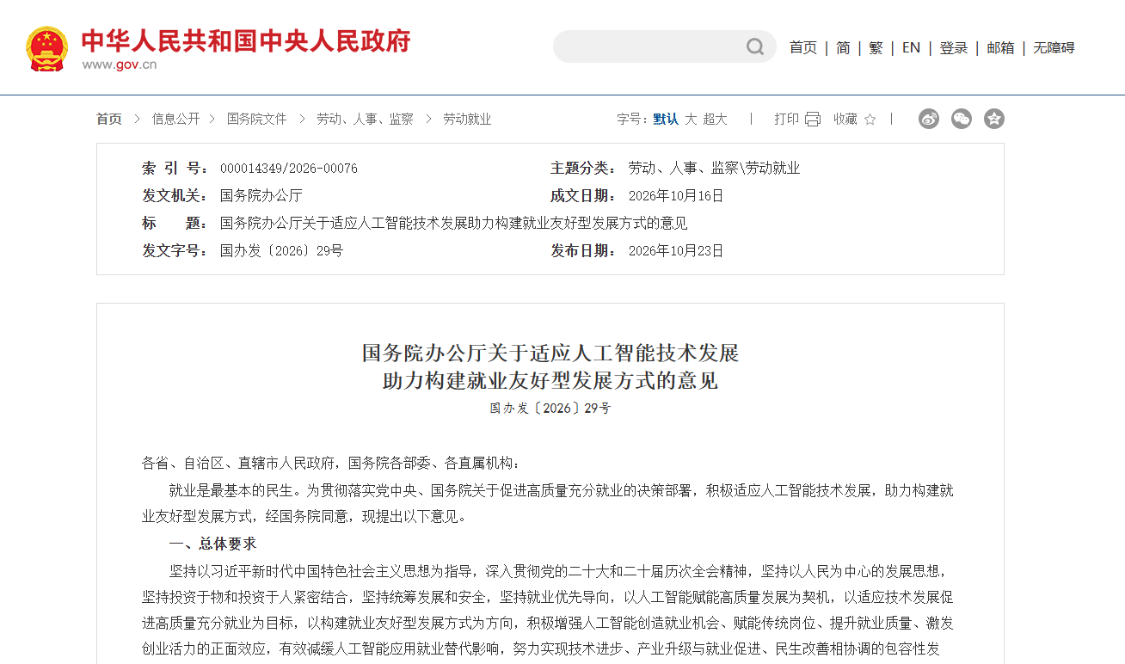This screenshot has height=664, width=1125.
Task: Click topic category 劳动、人事、监察\劳动就业
Action: pos(714,168)
